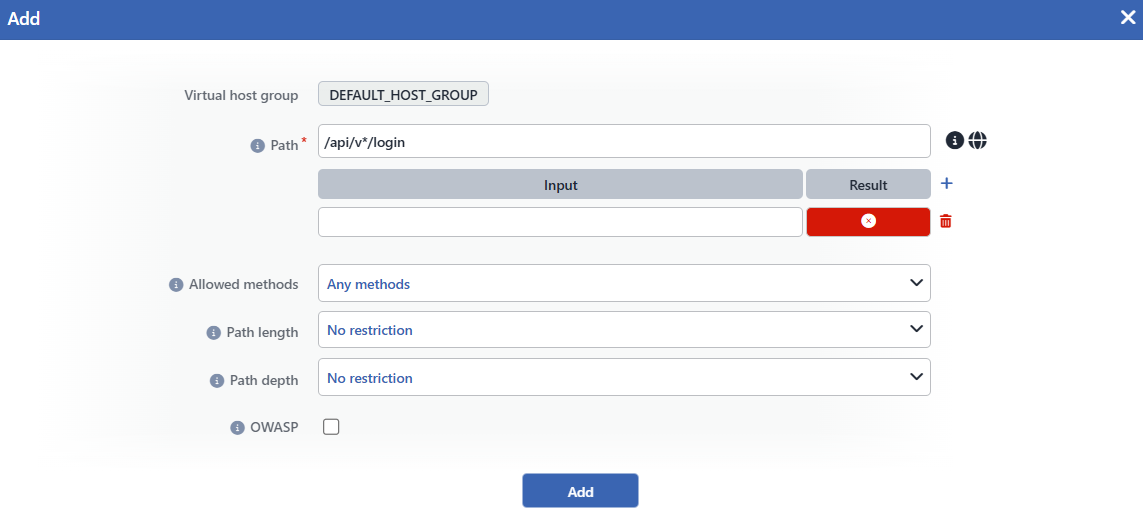The width and height of the screenshot is (1143, 514).
Task: Click the red failed result indicator
Action: point(868,222)
